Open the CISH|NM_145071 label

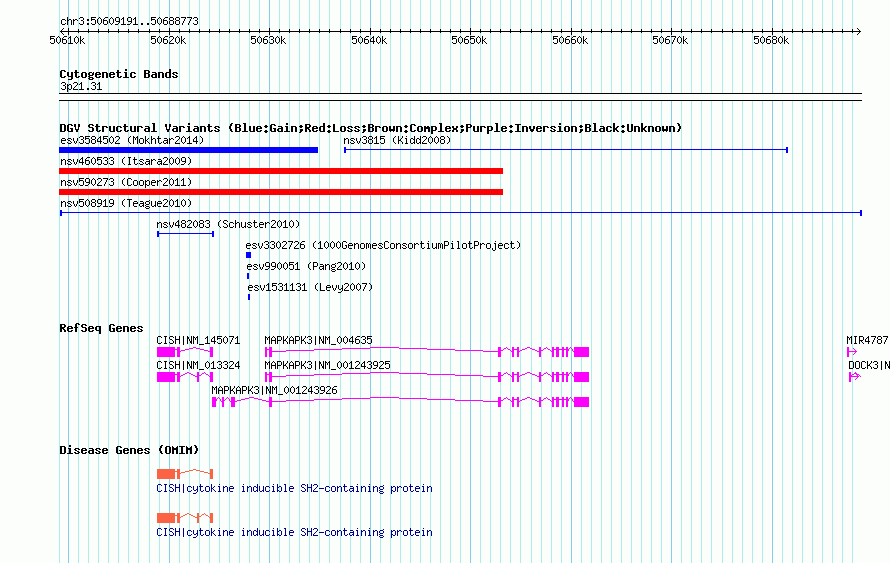(x=198, y=341)
